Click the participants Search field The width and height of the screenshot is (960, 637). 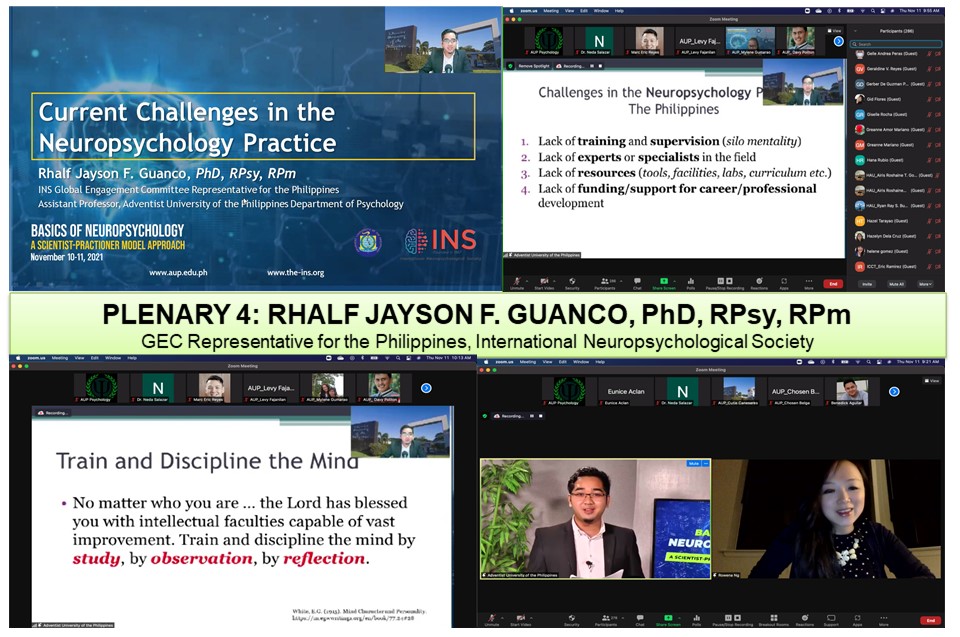coord(897,43)
